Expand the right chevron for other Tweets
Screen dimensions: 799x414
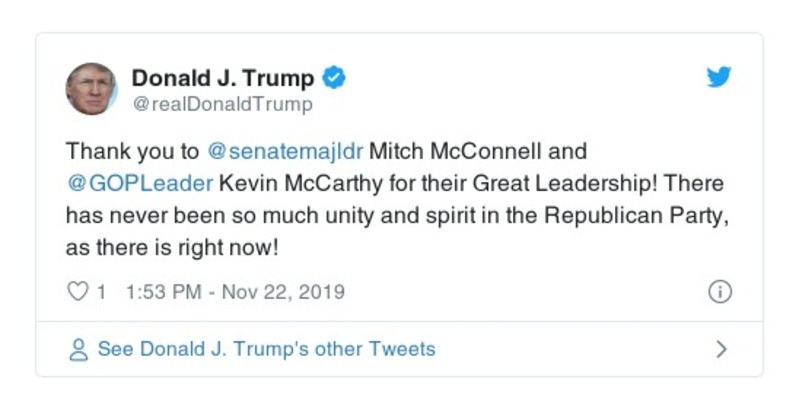pyautogui.click(x=722, y=350)
